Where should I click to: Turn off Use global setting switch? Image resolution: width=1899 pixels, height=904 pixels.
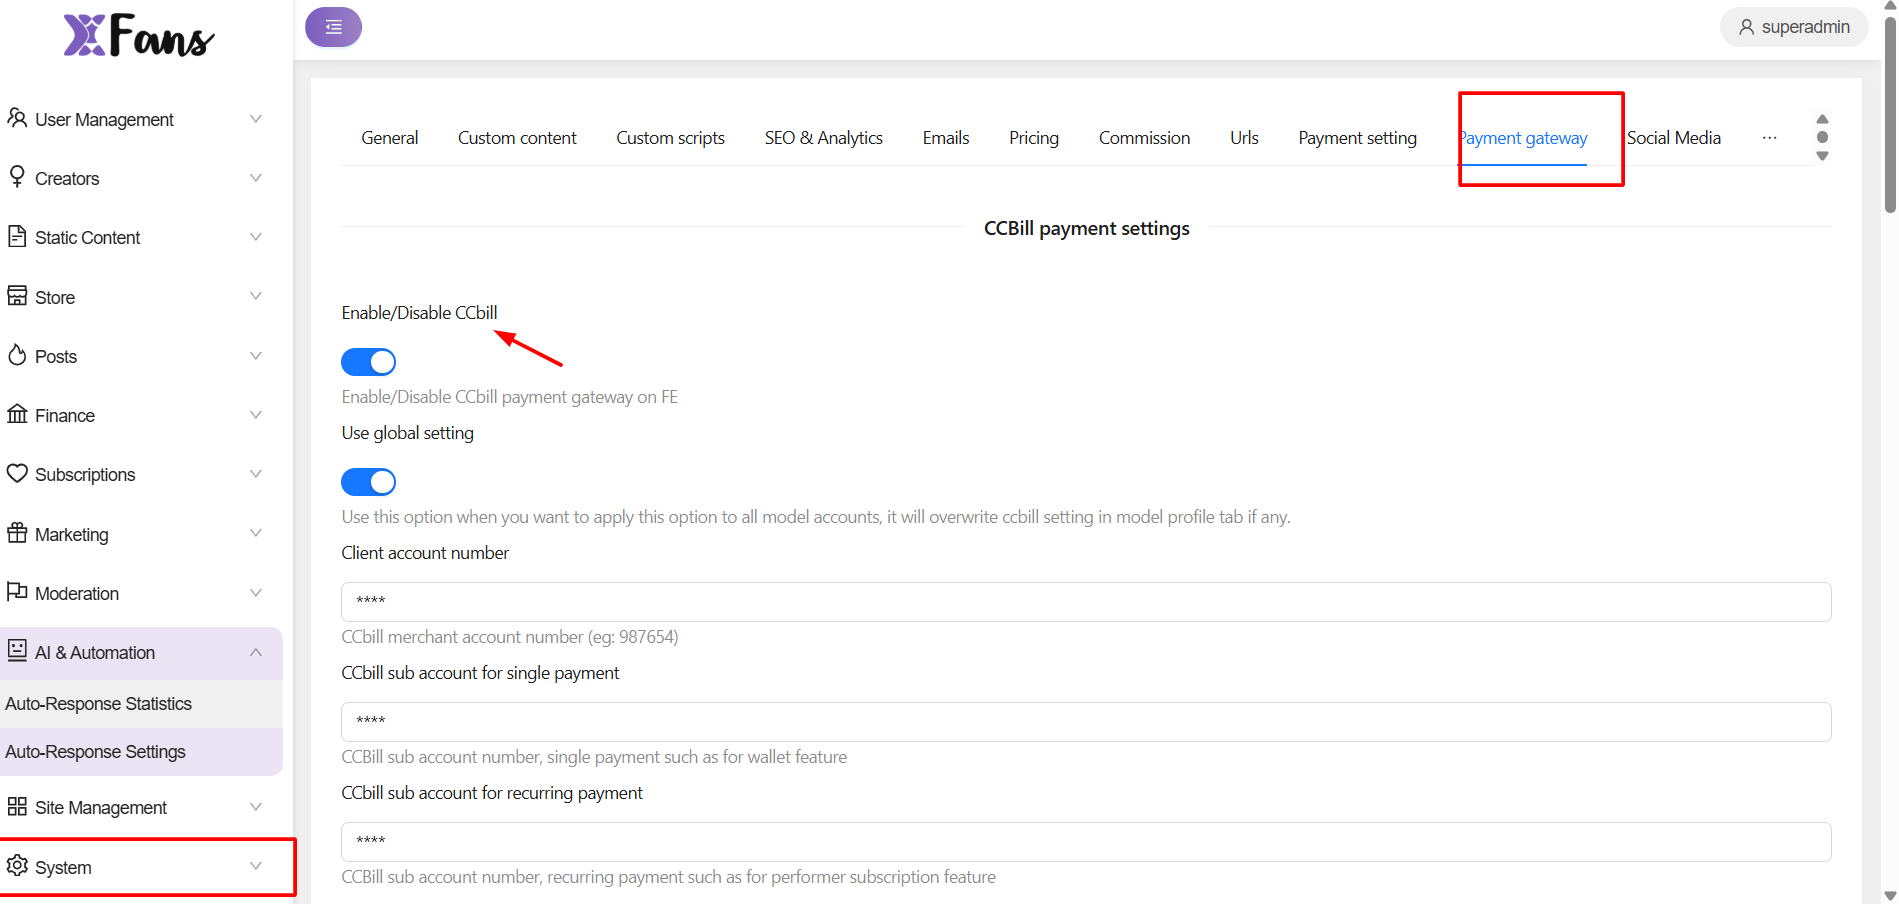tap(368, 482)
